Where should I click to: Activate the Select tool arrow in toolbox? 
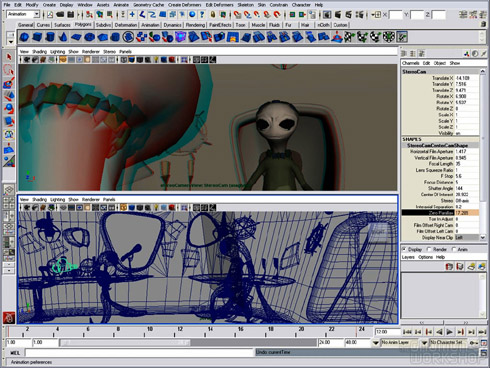(x=9, y=57)
